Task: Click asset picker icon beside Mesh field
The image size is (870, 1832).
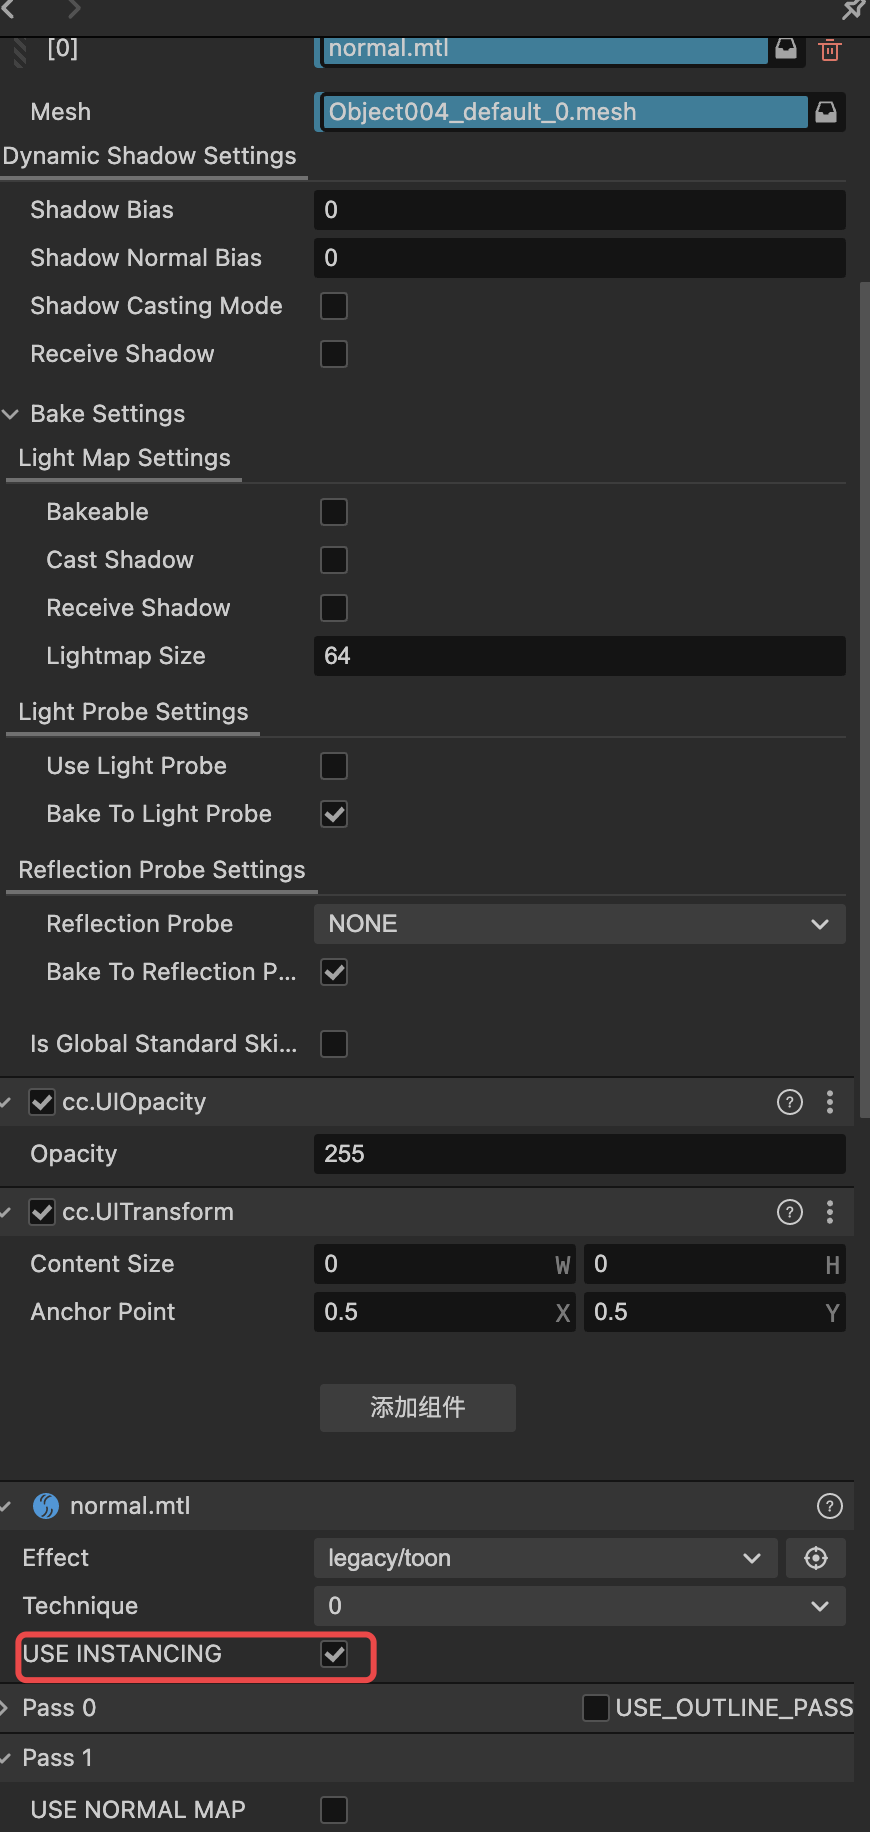Action: (x=826, y=112)
